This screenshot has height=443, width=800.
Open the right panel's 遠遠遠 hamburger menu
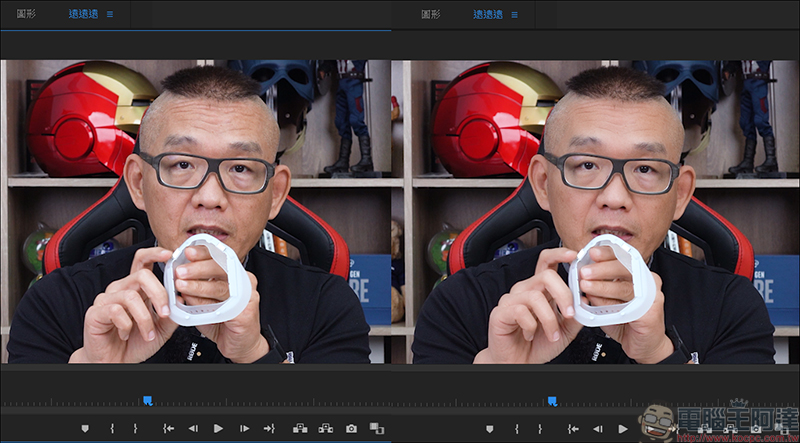tap(515, 14)
